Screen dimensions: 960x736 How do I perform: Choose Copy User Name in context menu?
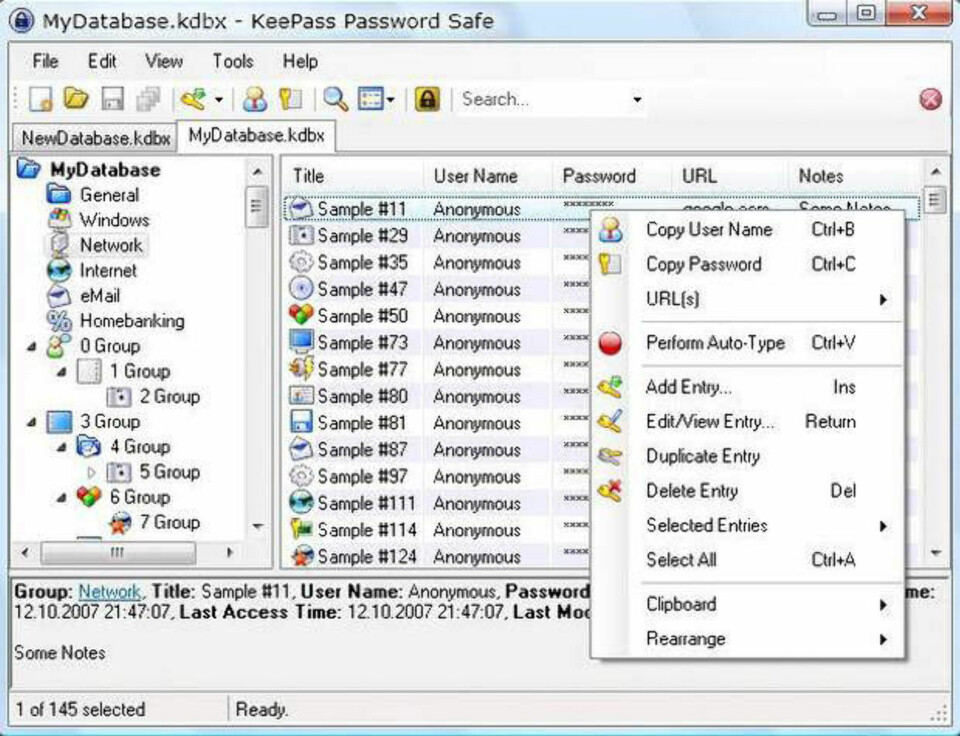click(x=748, y=230)
